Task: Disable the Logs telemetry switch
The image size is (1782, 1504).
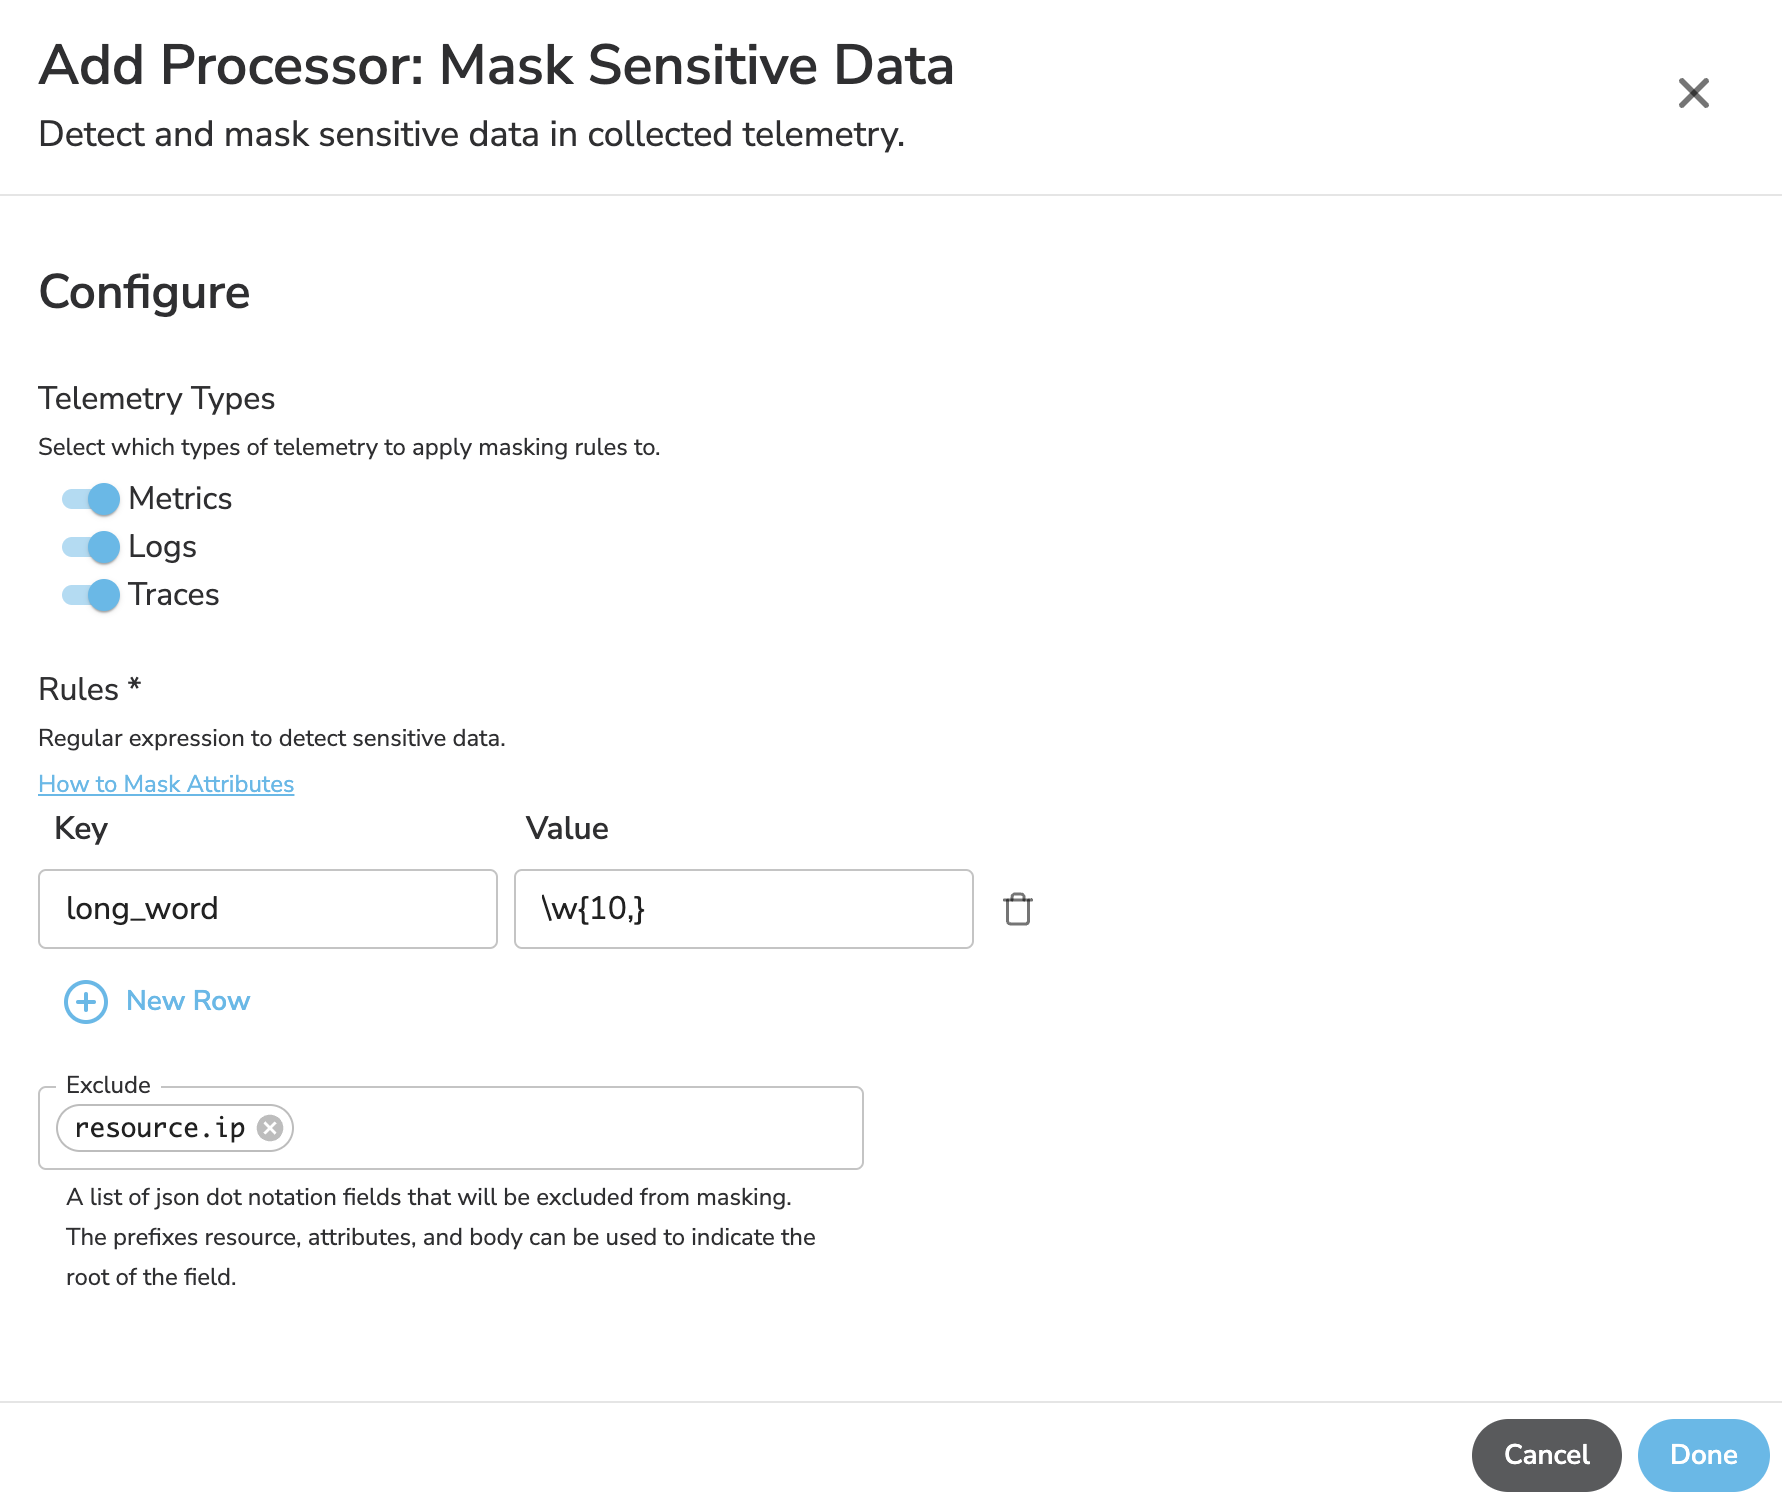Action: [92, 546]
